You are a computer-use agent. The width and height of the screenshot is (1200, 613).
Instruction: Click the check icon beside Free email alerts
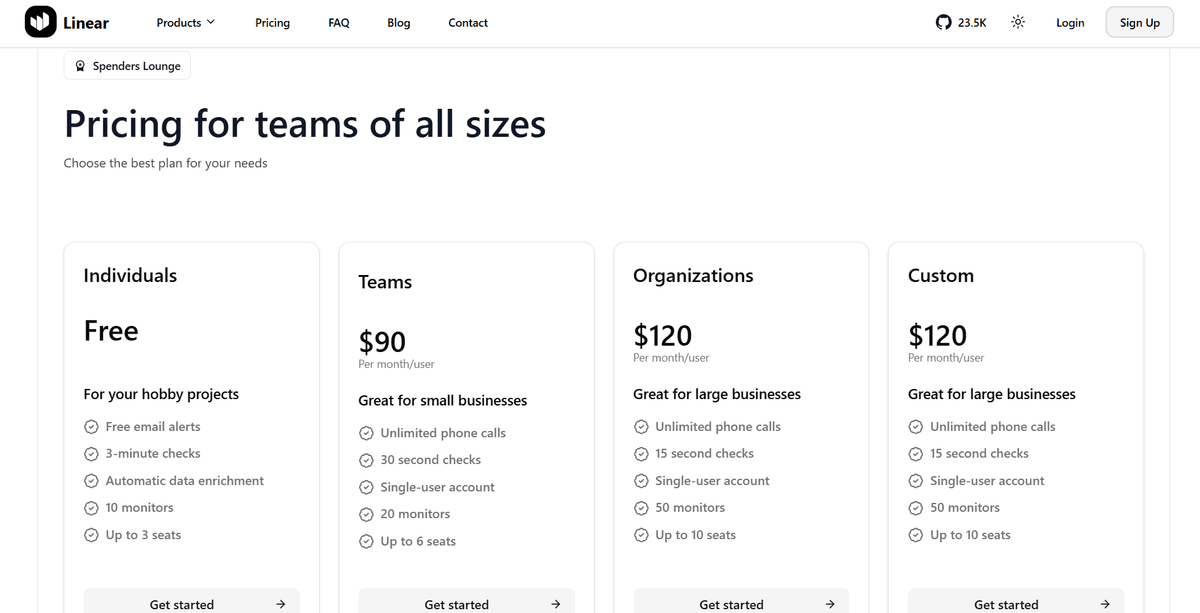pos(91,426)
